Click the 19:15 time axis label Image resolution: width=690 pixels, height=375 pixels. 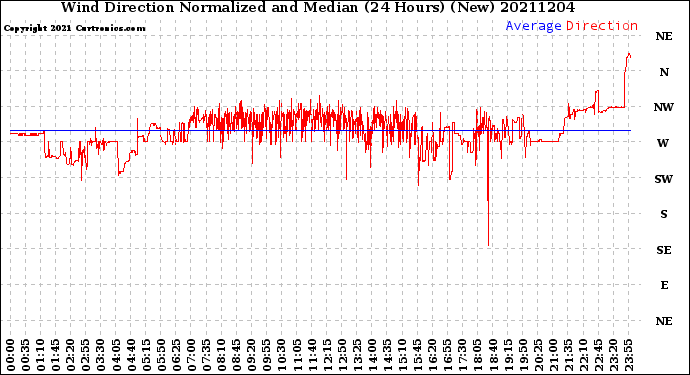coord(507,355)
